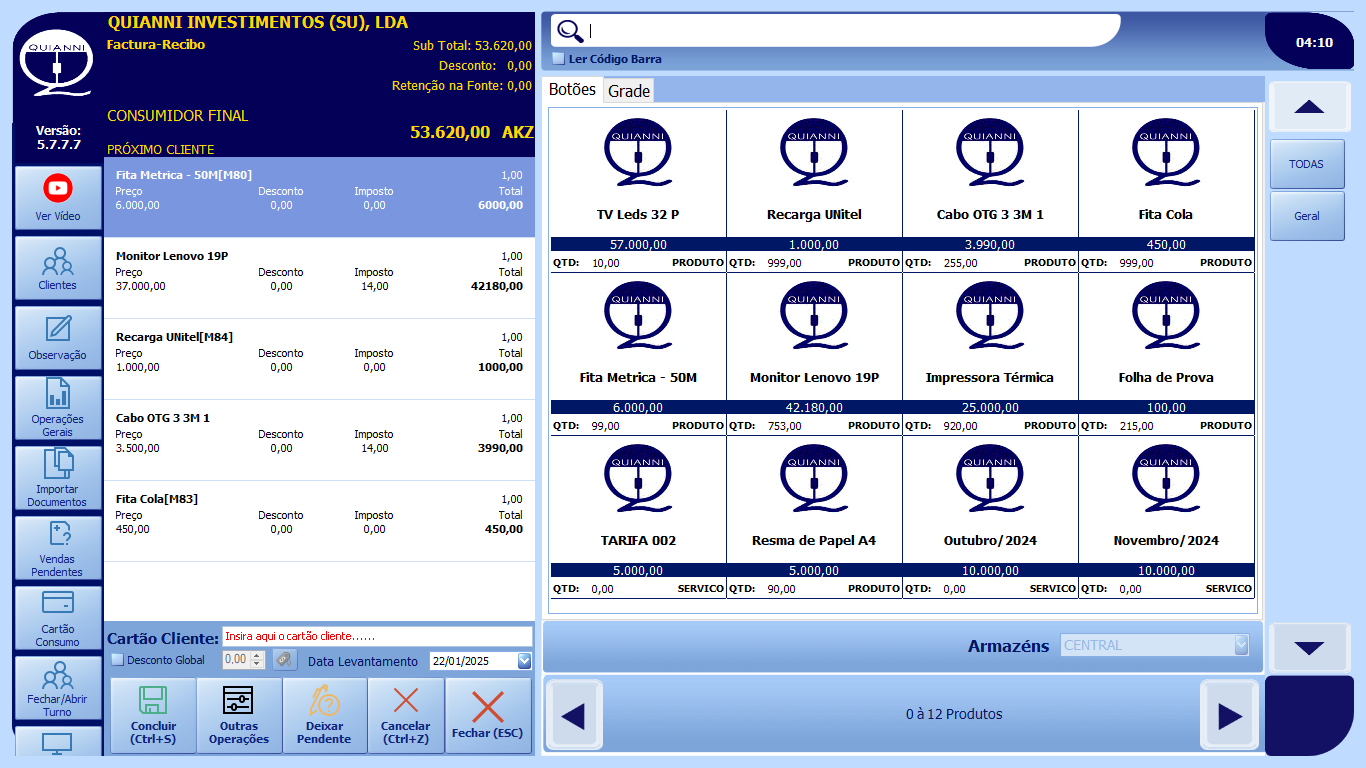The width and height of the screenshot is (1366, 768).
Task: Select the Geral category button
Action: coord(1307,216)
